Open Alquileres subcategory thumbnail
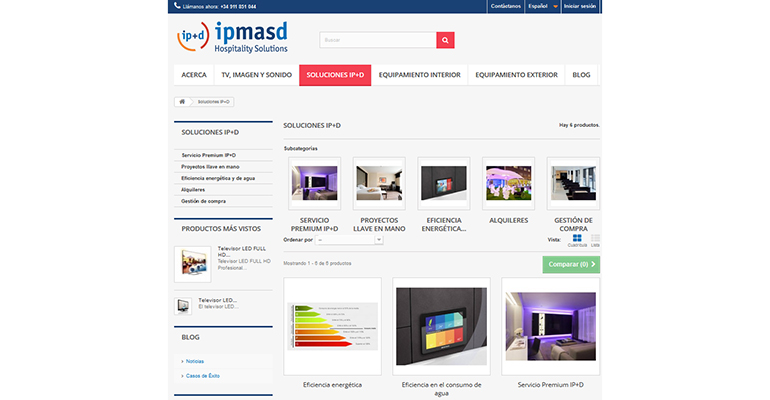The width and height of the screenshot is (770, 400). [x=509, y=183]
